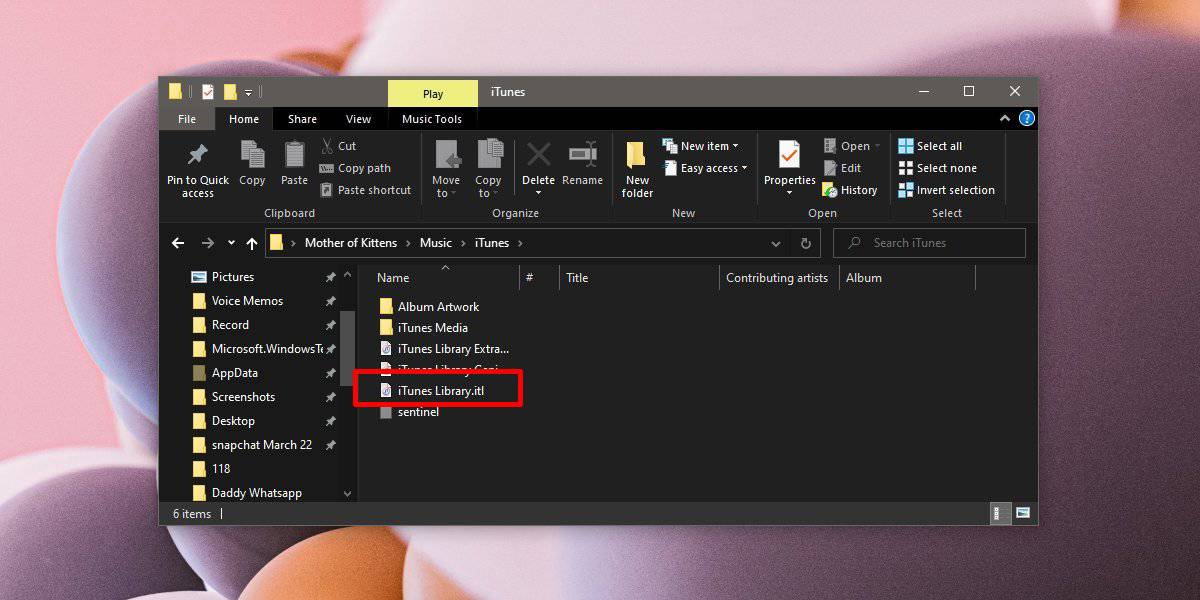Open the New item dropdown
1200x600 pixels.
pos(700,146)
